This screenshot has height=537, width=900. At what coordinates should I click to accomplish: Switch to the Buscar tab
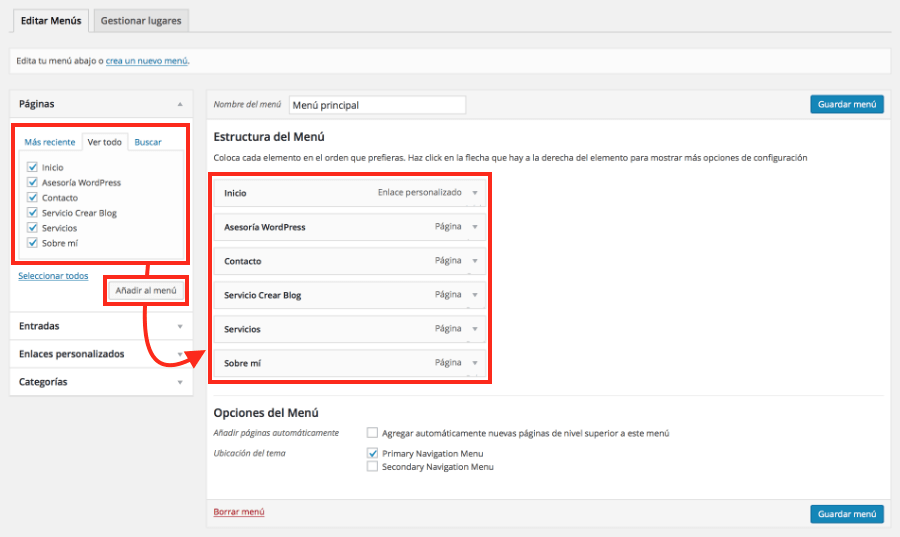pyautogui.click(x=148, y=142)
